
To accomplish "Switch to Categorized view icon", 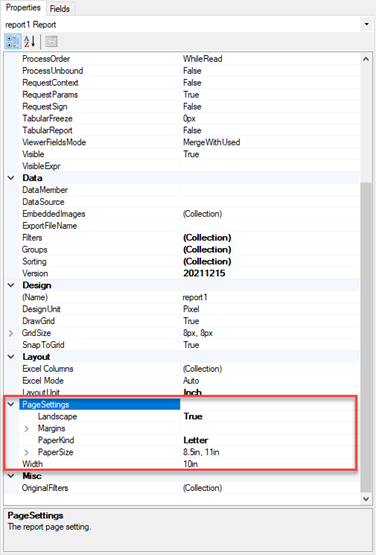I will [13, 41].
